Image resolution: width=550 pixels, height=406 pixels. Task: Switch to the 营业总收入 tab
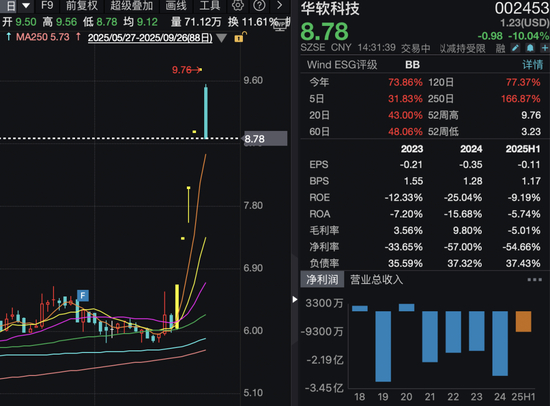coord(376,280)
